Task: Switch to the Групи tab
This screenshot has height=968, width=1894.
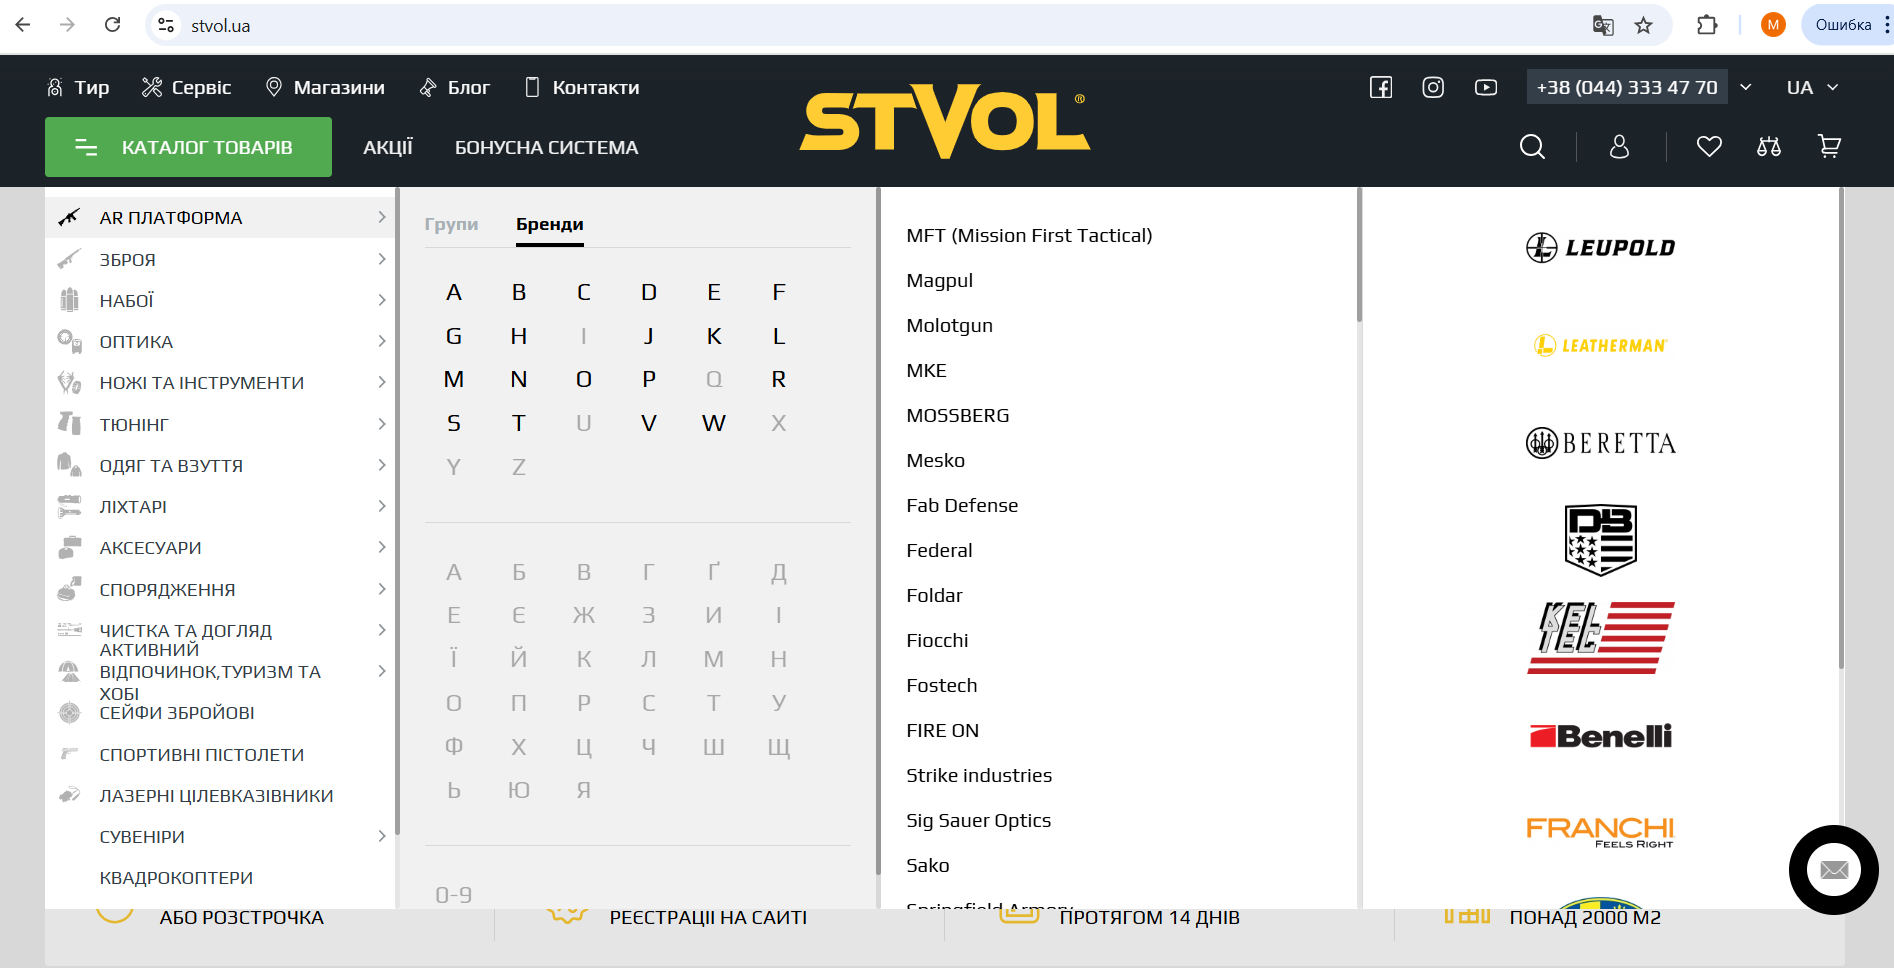Action: pyautogui.click(x=451, y=224)
